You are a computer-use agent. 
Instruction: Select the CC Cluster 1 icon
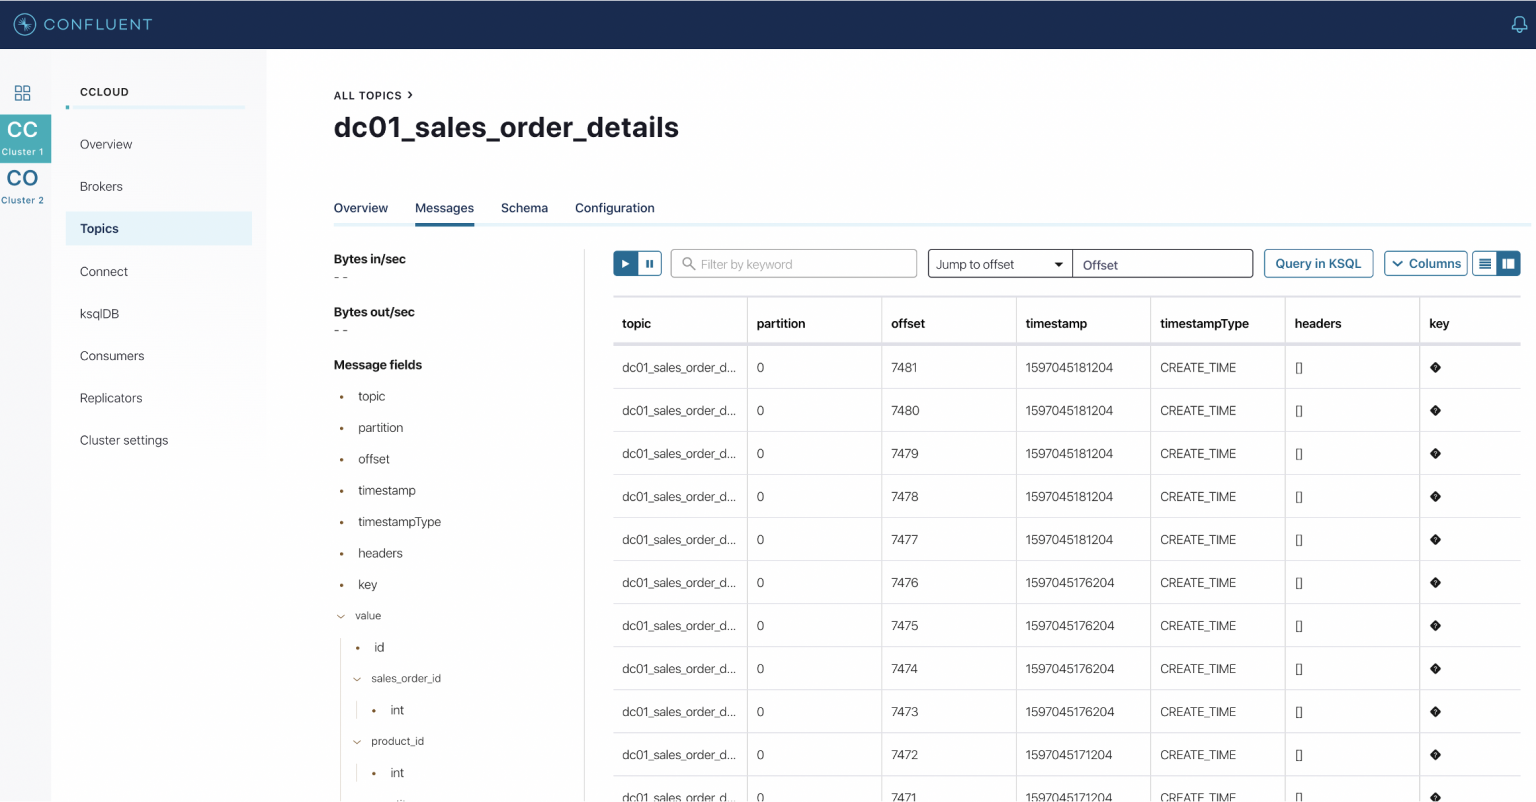(24, 136)
